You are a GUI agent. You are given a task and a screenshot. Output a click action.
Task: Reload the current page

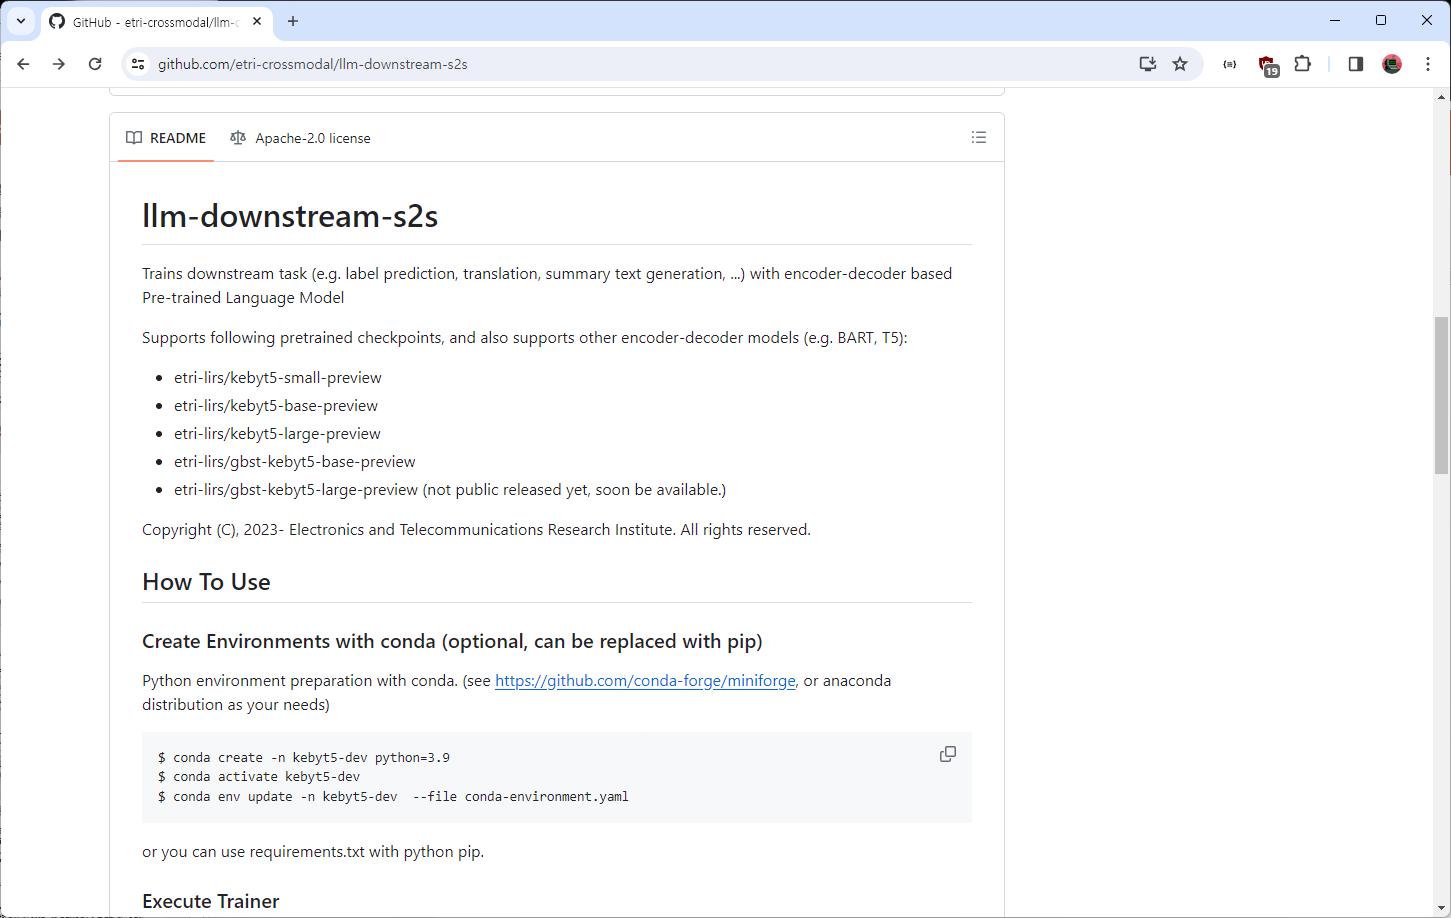[x=95, y=64]
